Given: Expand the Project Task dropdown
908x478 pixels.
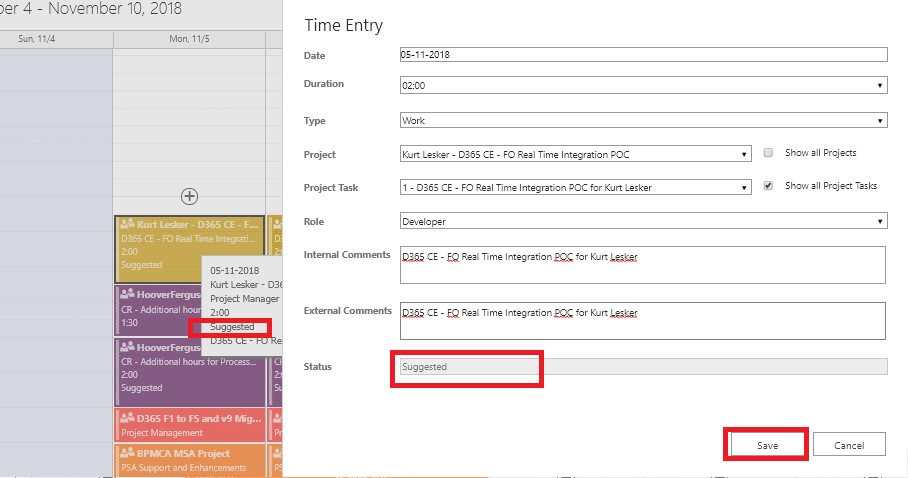Looking at the screenshot, I should click(x=575, y=187).
